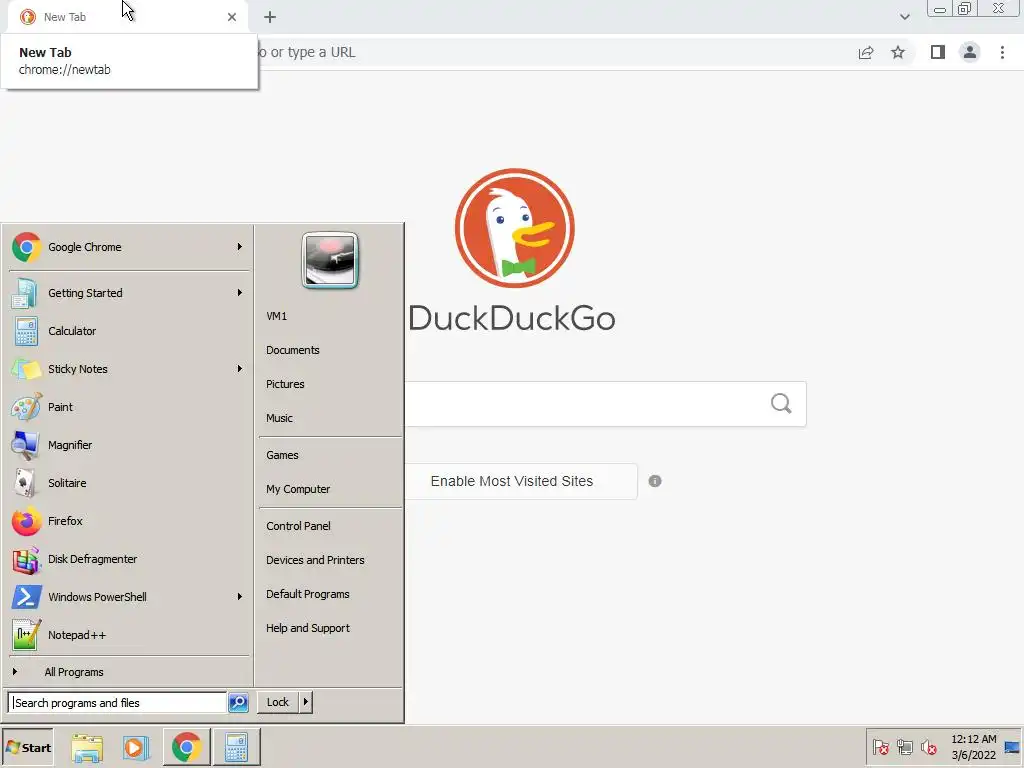1024x768 pixels.
Task: Open Control Panel from the Start menu
Action: 298,526
